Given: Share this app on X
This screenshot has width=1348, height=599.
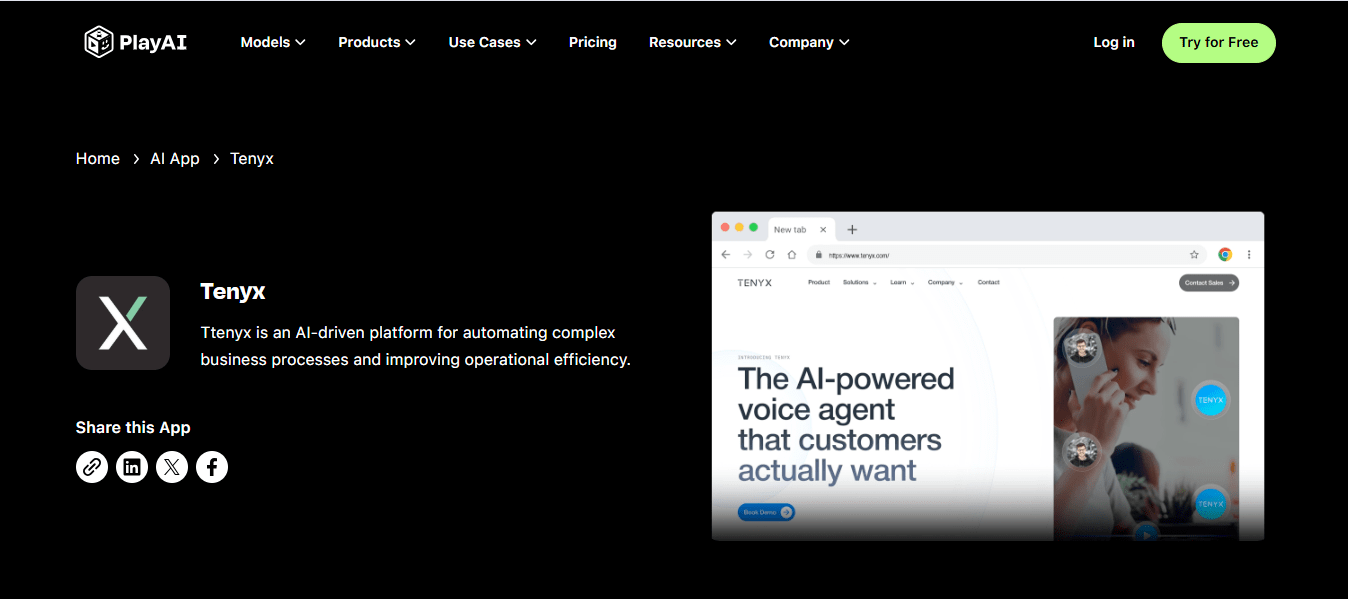Looking at the screenshot, I should click(x=172, y=467).
